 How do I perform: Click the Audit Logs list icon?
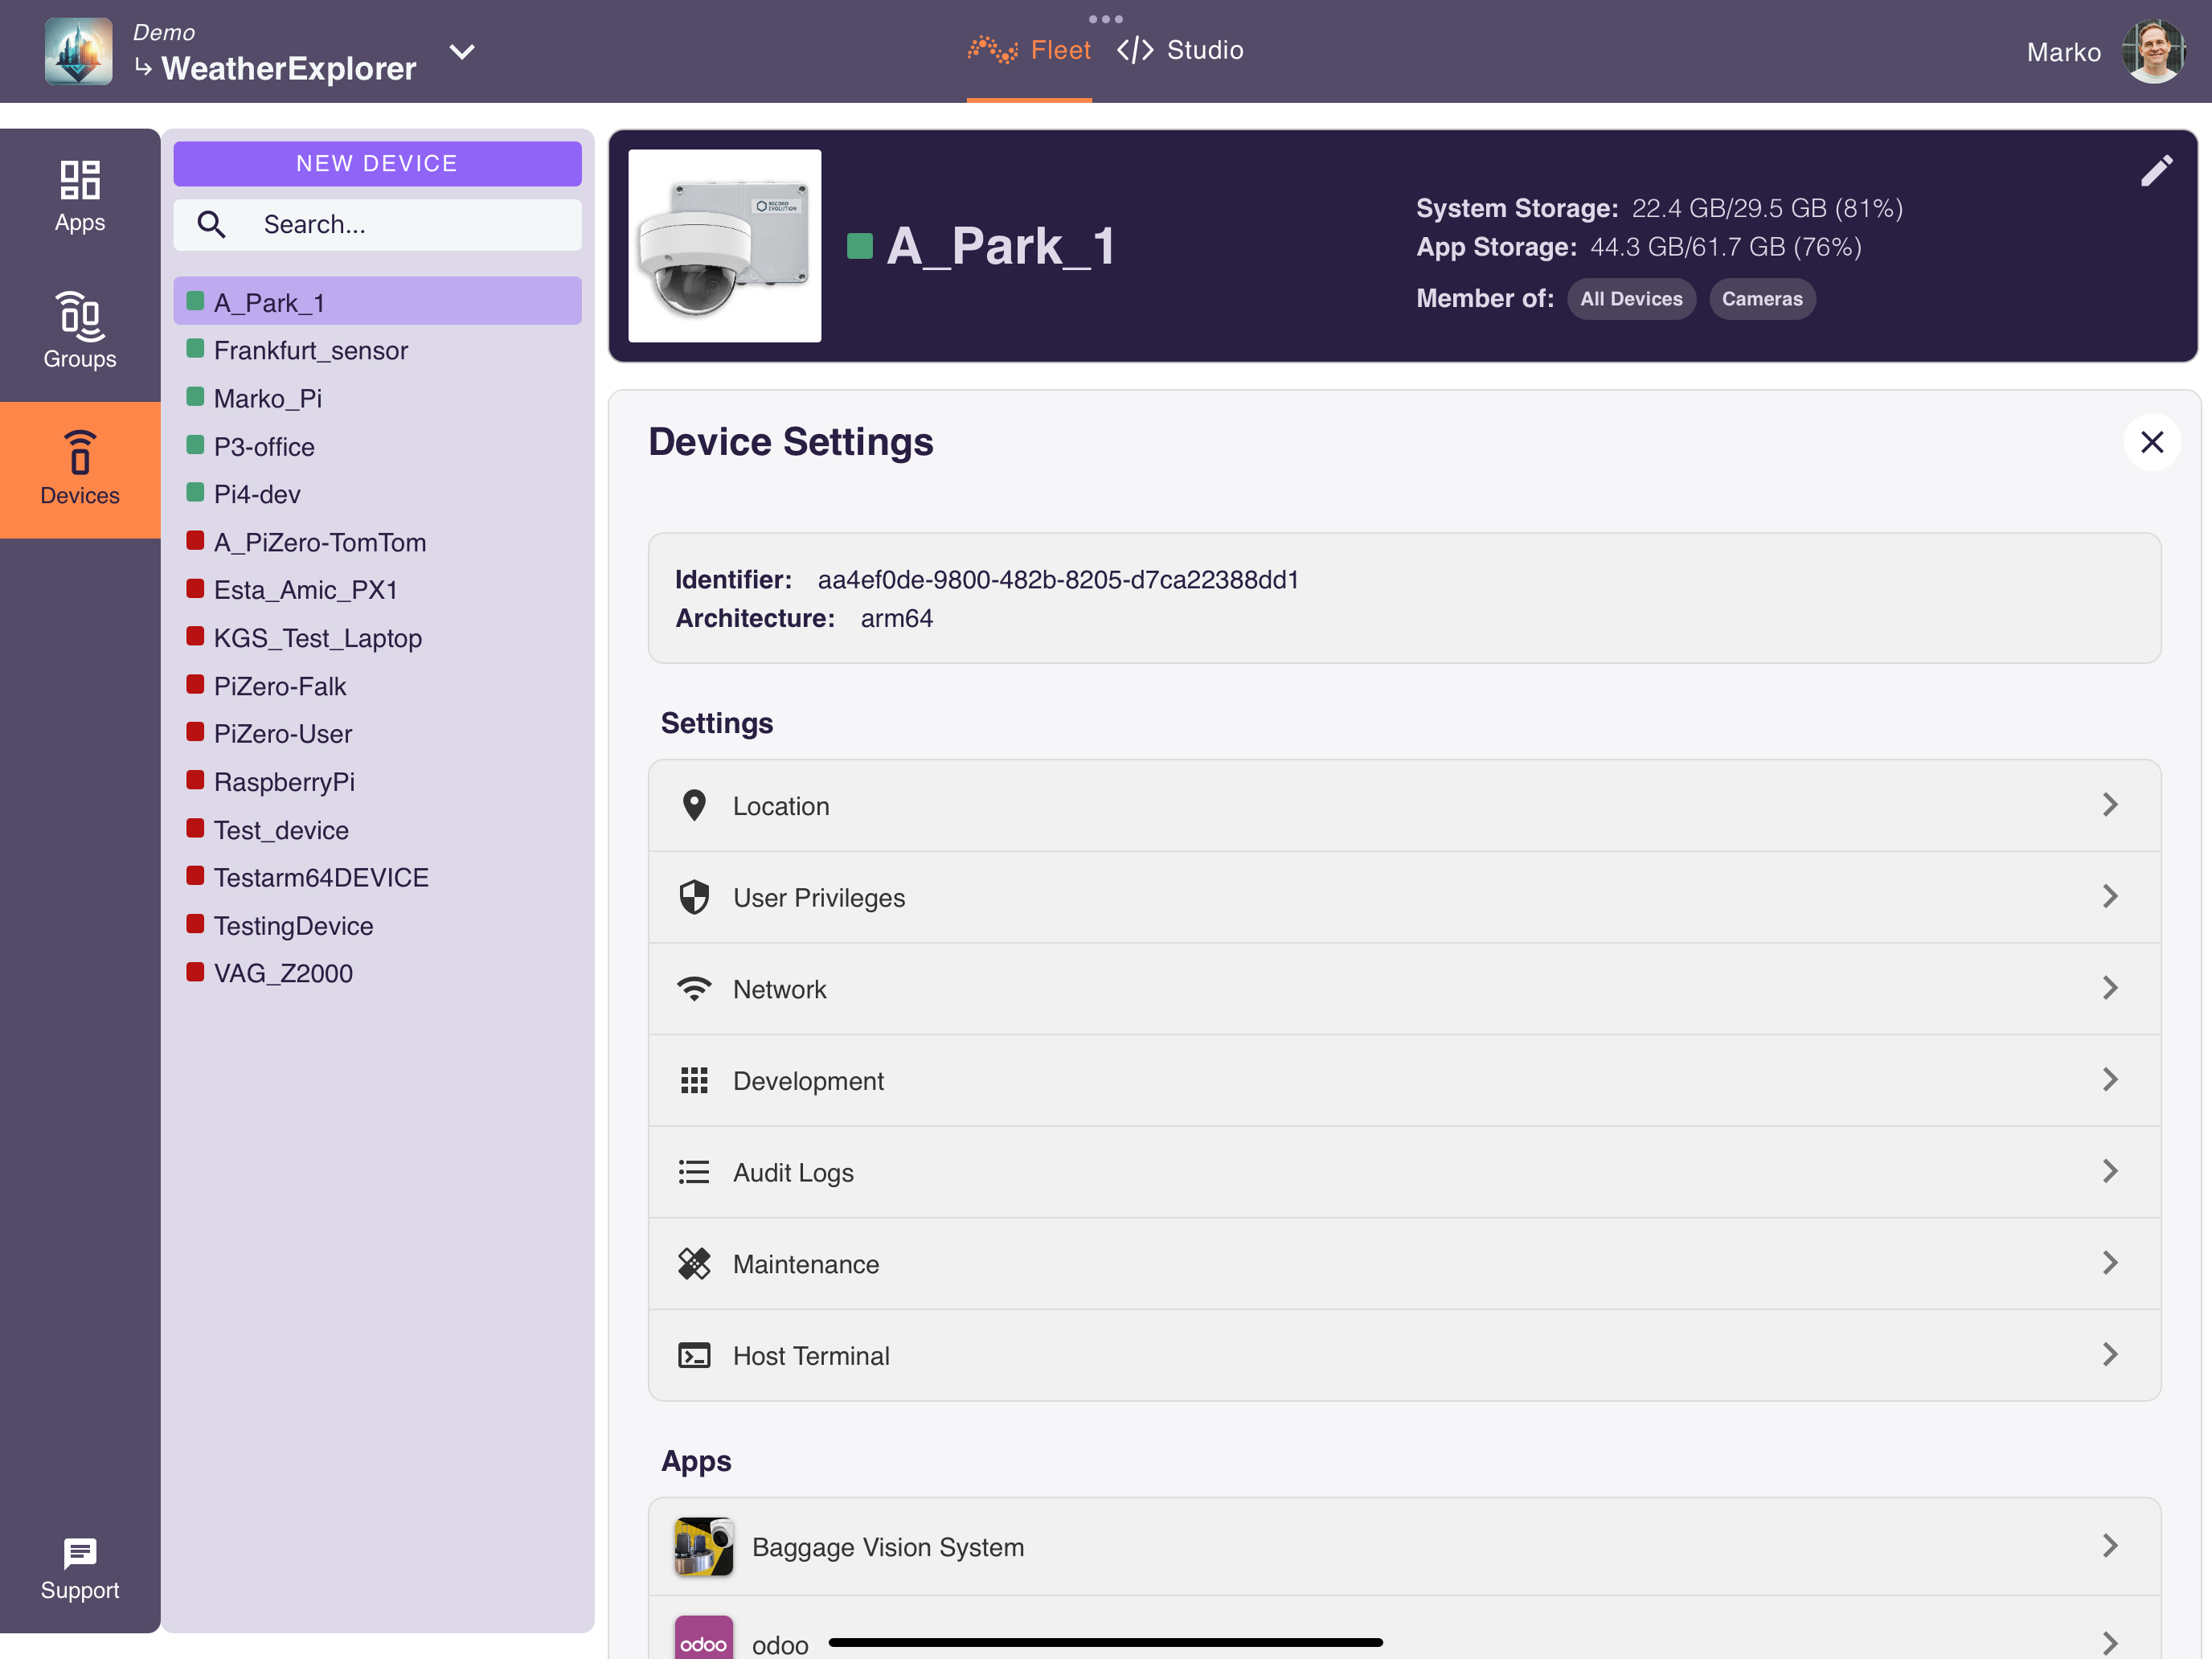(693, 1172)
